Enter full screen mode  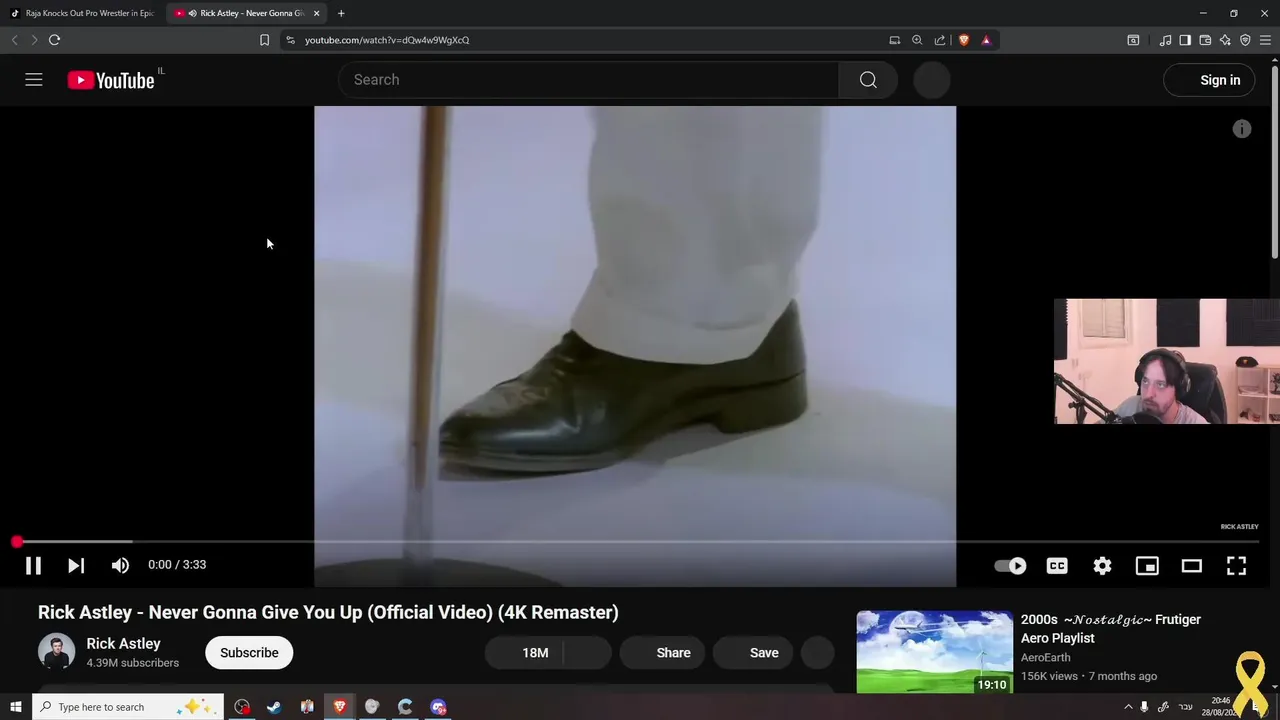point(1236,565)
